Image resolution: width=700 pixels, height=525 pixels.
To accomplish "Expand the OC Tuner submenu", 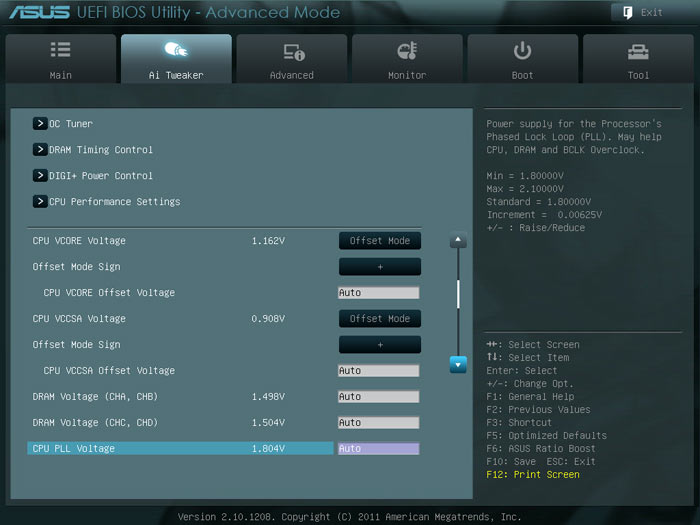I will coord(40,124).
